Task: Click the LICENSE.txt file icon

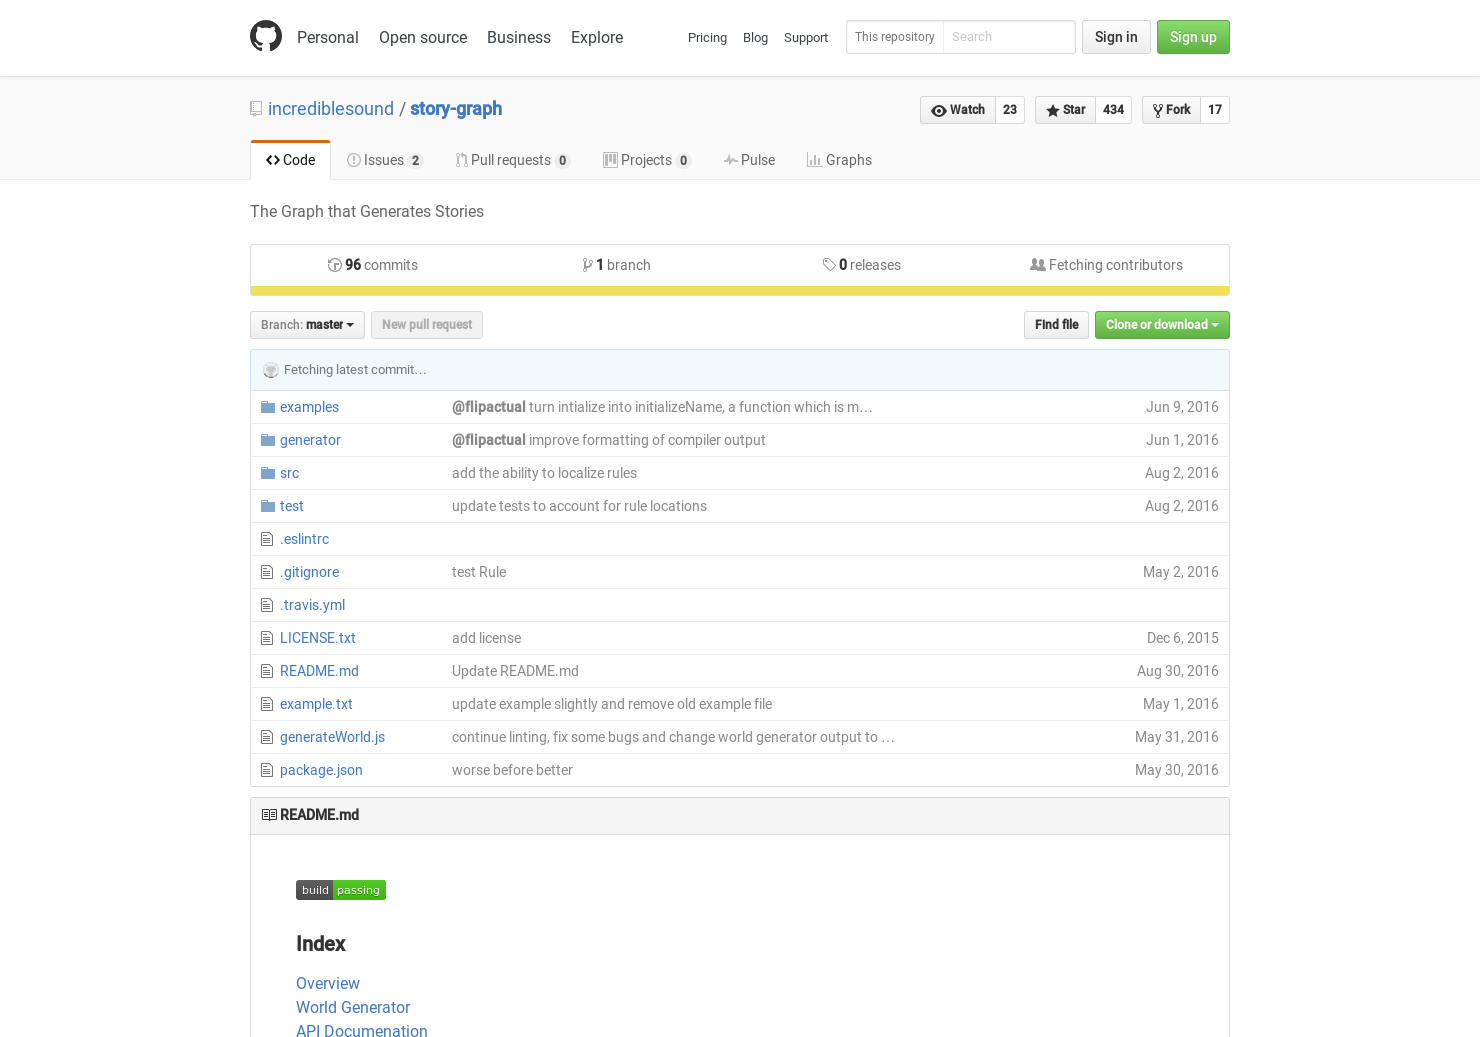Action: pyautogui.click(x=267, y=638)
